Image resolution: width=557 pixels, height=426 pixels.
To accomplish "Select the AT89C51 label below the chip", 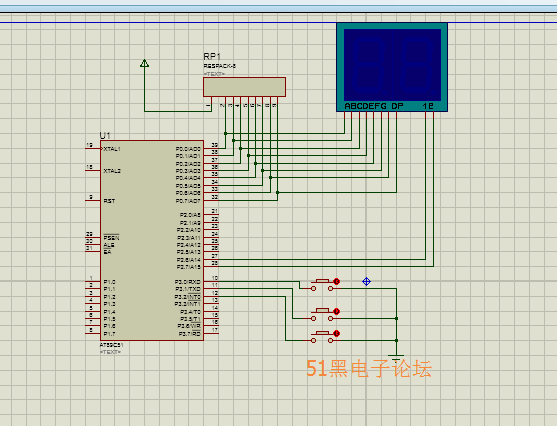I will pos(111,345).
